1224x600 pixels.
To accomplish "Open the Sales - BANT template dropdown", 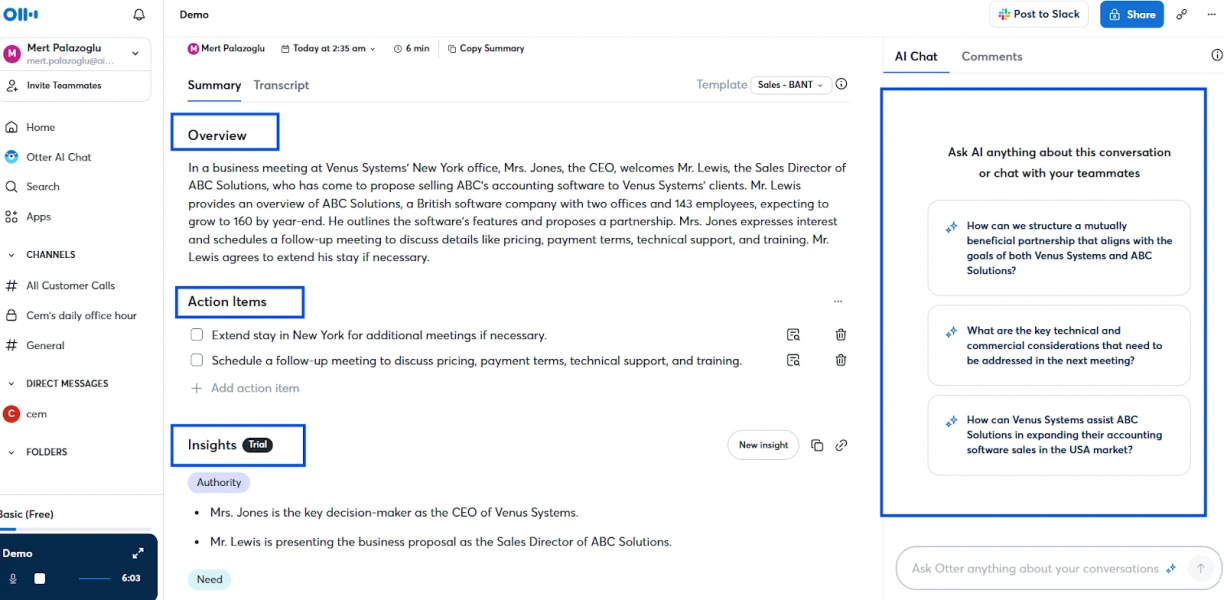I will pos(790,85).
